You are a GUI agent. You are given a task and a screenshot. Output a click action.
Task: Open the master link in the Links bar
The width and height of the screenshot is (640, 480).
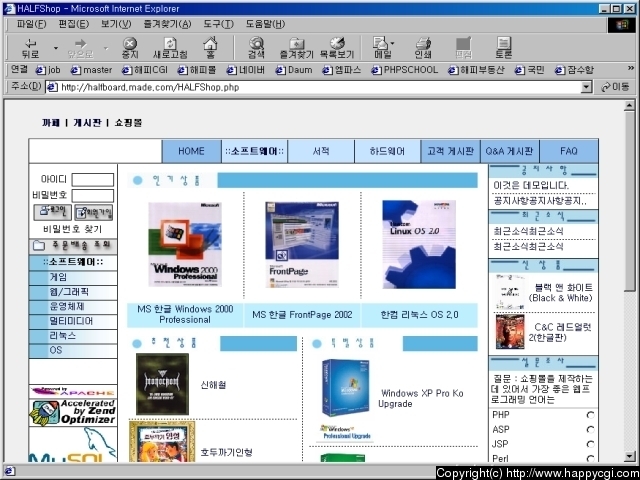pos(91,70)
